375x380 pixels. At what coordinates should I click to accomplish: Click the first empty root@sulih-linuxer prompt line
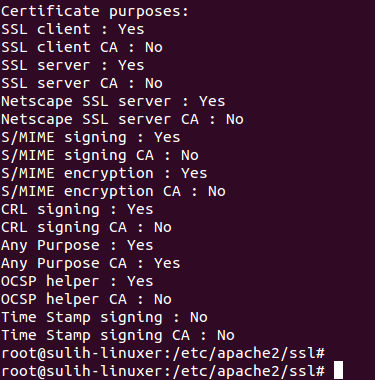163,353
